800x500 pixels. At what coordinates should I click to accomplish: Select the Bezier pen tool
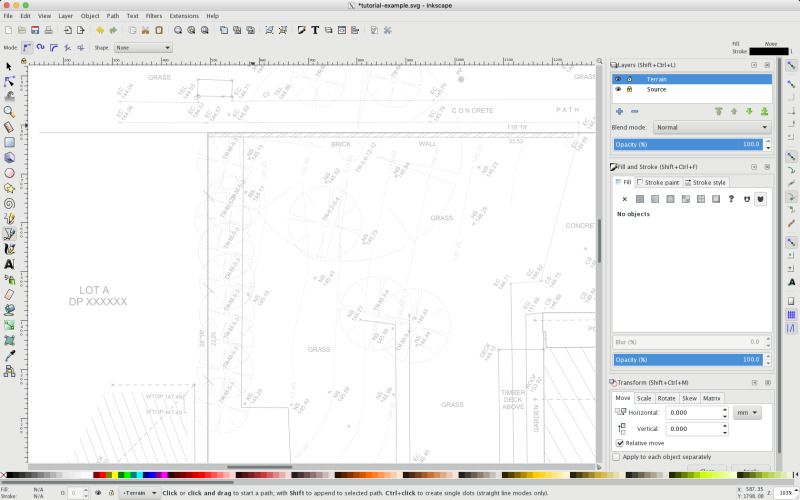9,234
